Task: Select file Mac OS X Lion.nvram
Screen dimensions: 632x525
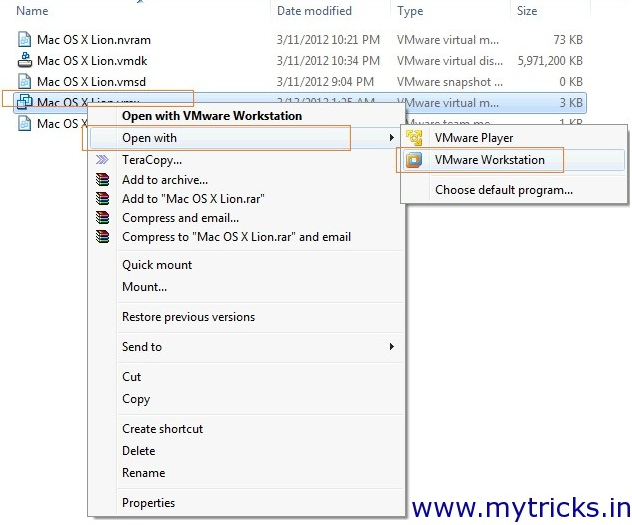Action: tap(94, 40)
